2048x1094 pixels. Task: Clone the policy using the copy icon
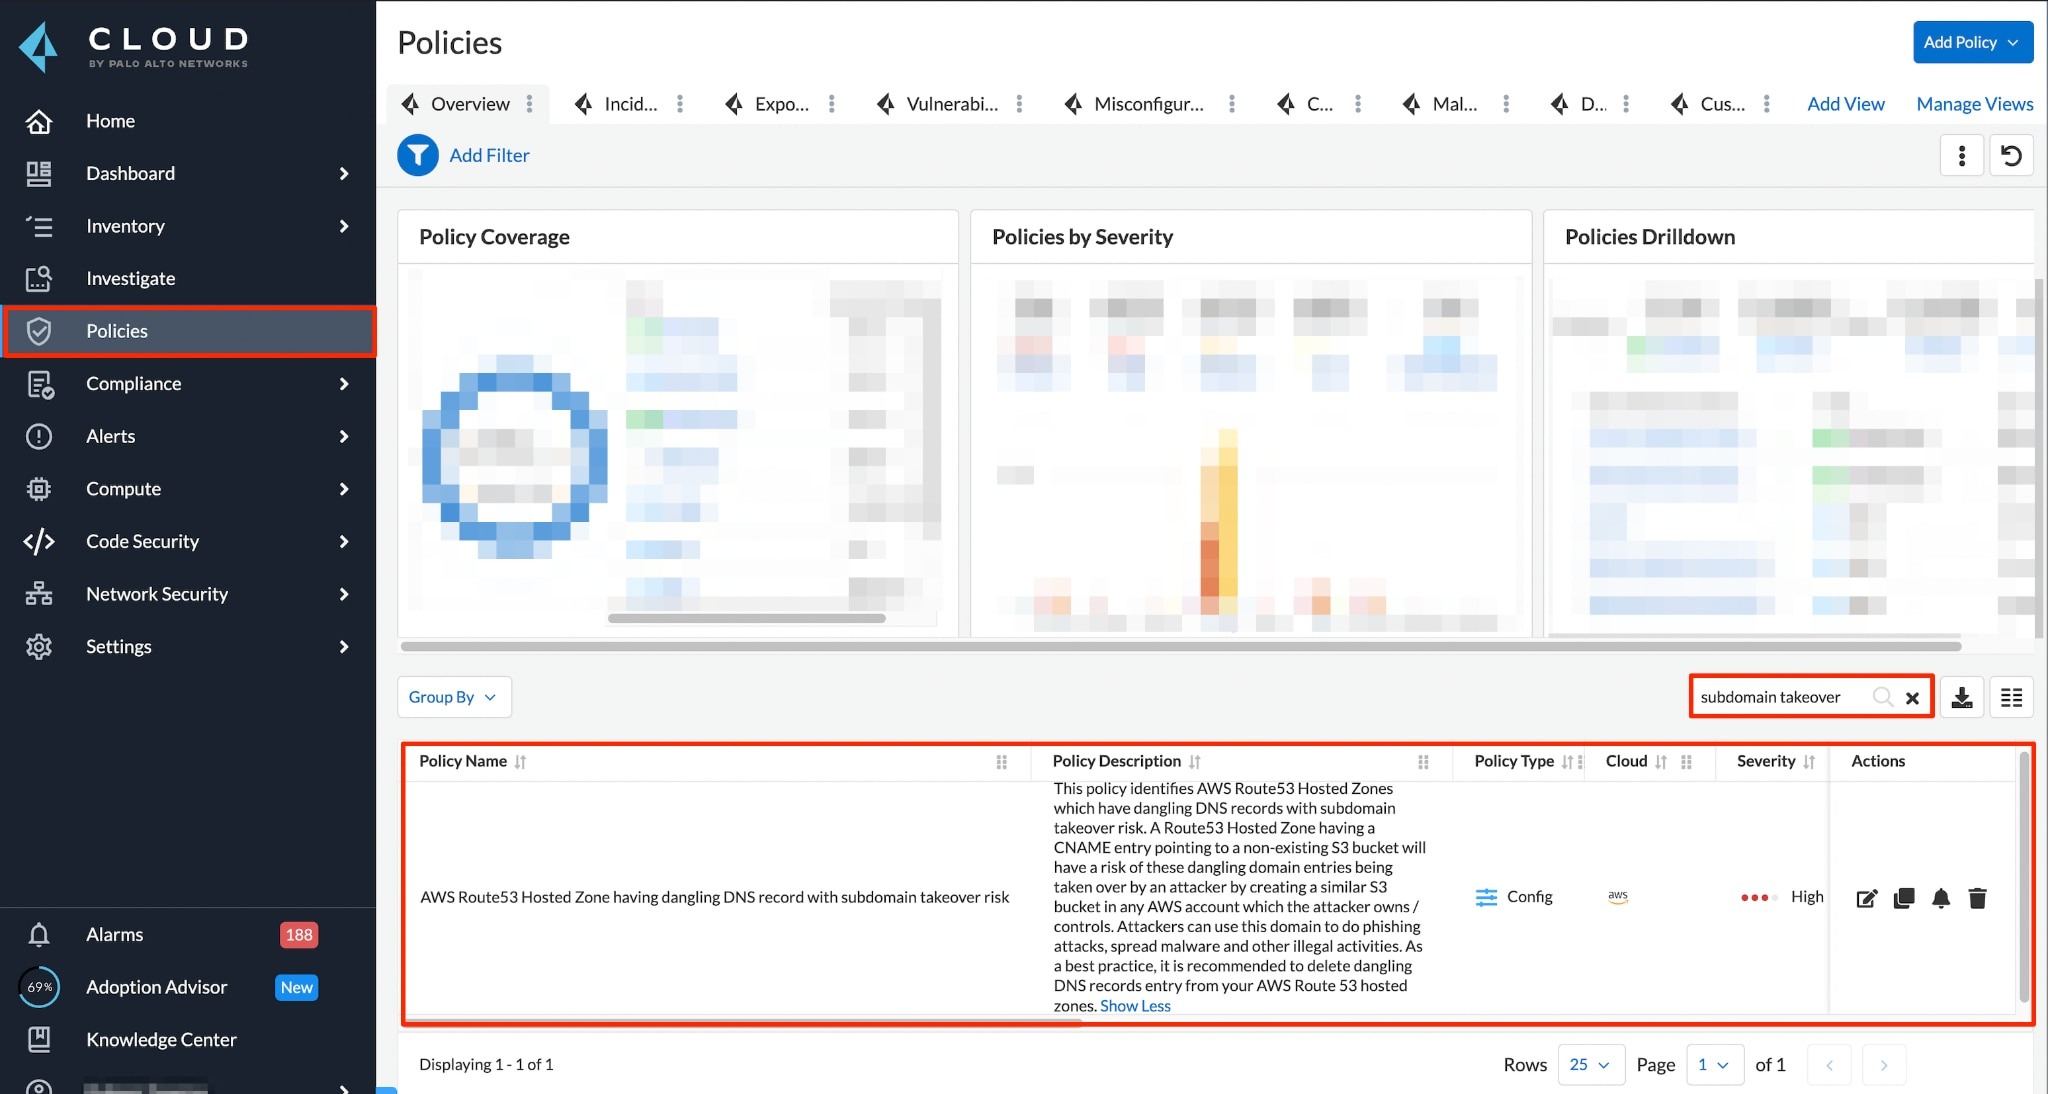pyautogui.click(x=1904, y=898)
